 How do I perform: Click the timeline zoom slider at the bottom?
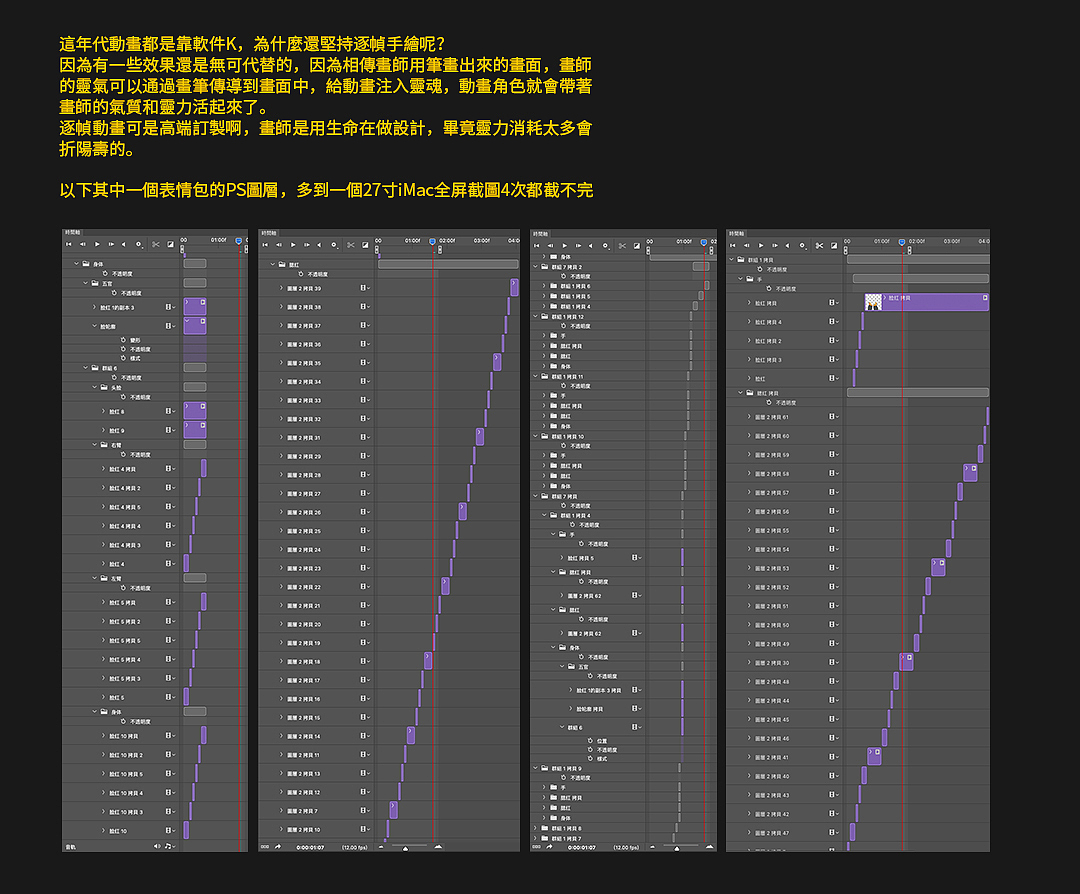pos(406,848)
